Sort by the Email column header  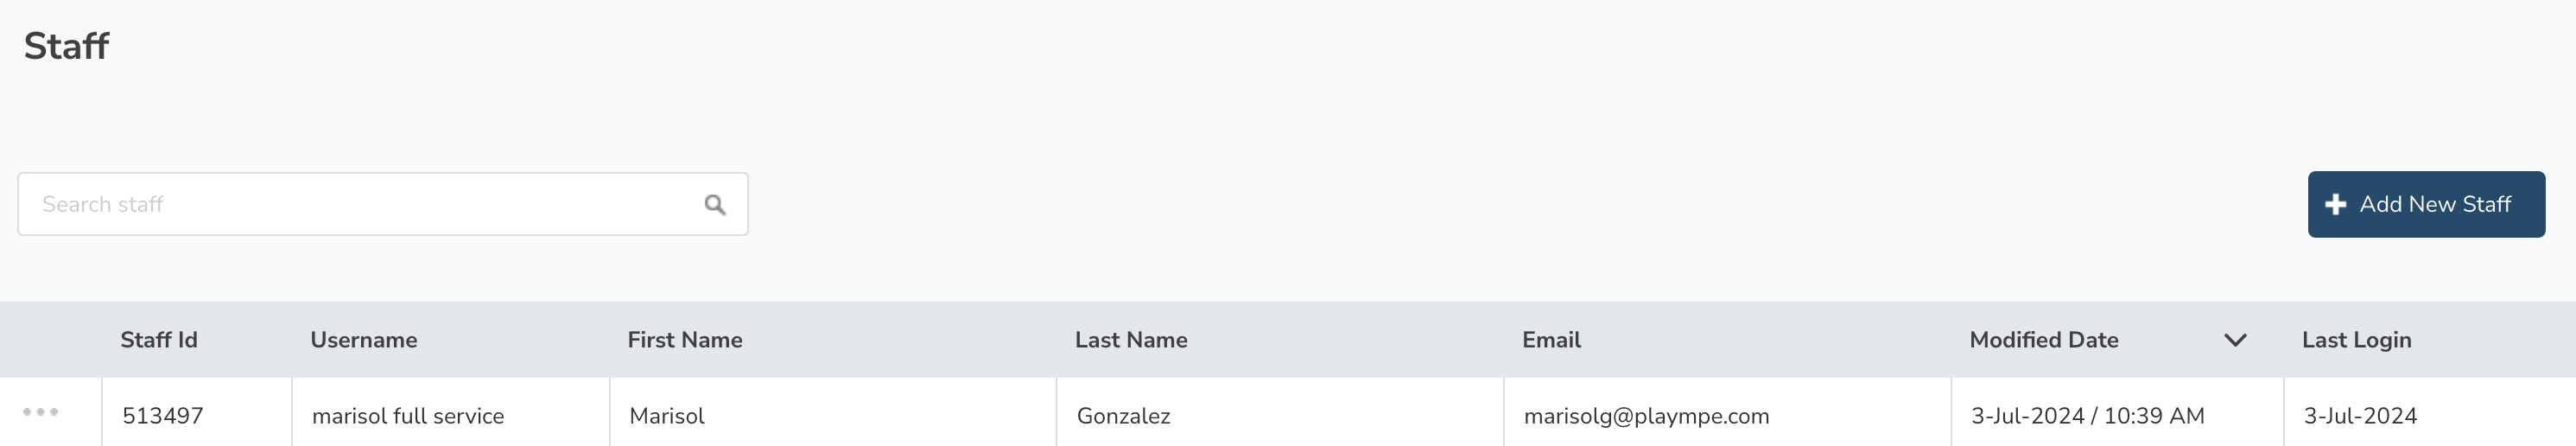coord(1551,340)
